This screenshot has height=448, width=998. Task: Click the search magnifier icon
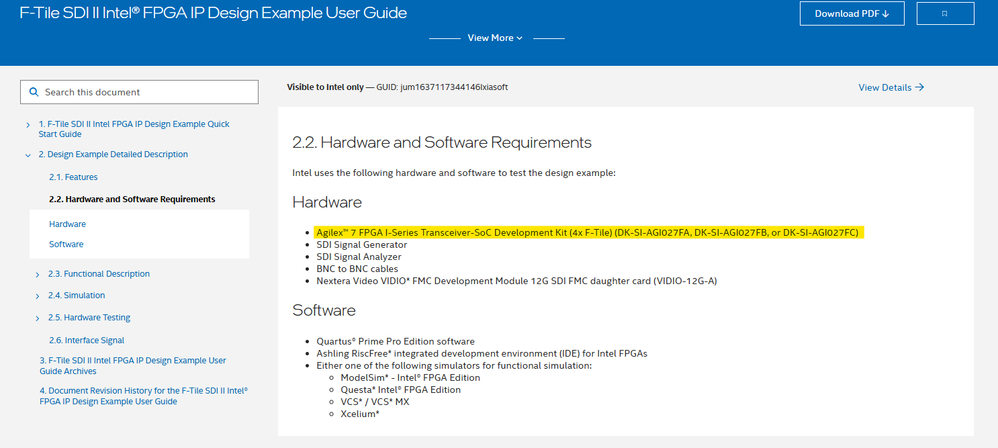pyautogui.click(x=34, y=92)
